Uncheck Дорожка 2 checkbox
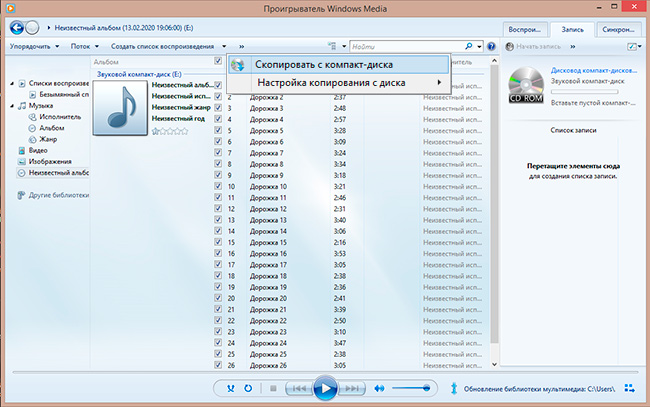Viewport: 650px width, 407px height. pos(218,97)
